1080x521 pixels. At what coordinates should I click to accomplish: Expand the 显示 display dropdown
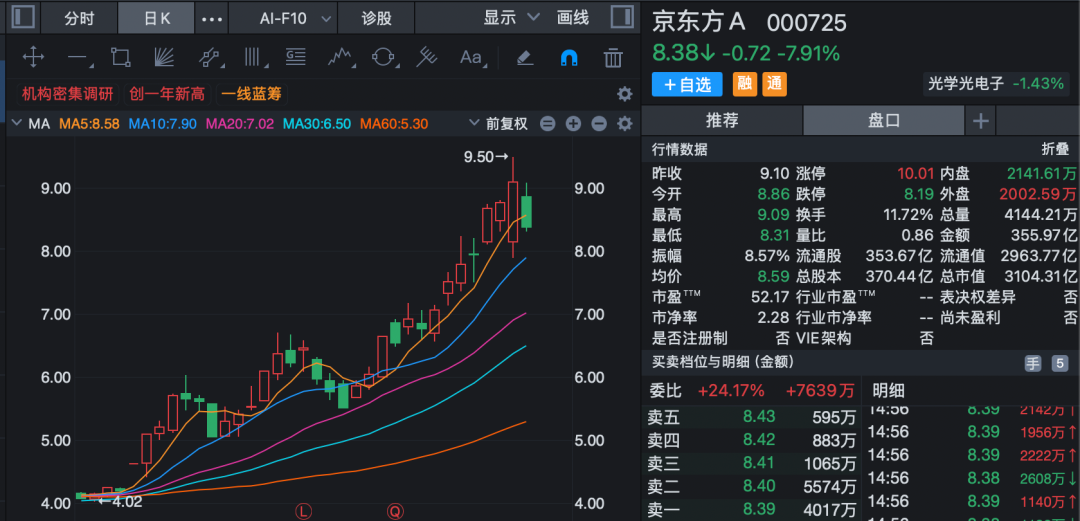[511, 18]
